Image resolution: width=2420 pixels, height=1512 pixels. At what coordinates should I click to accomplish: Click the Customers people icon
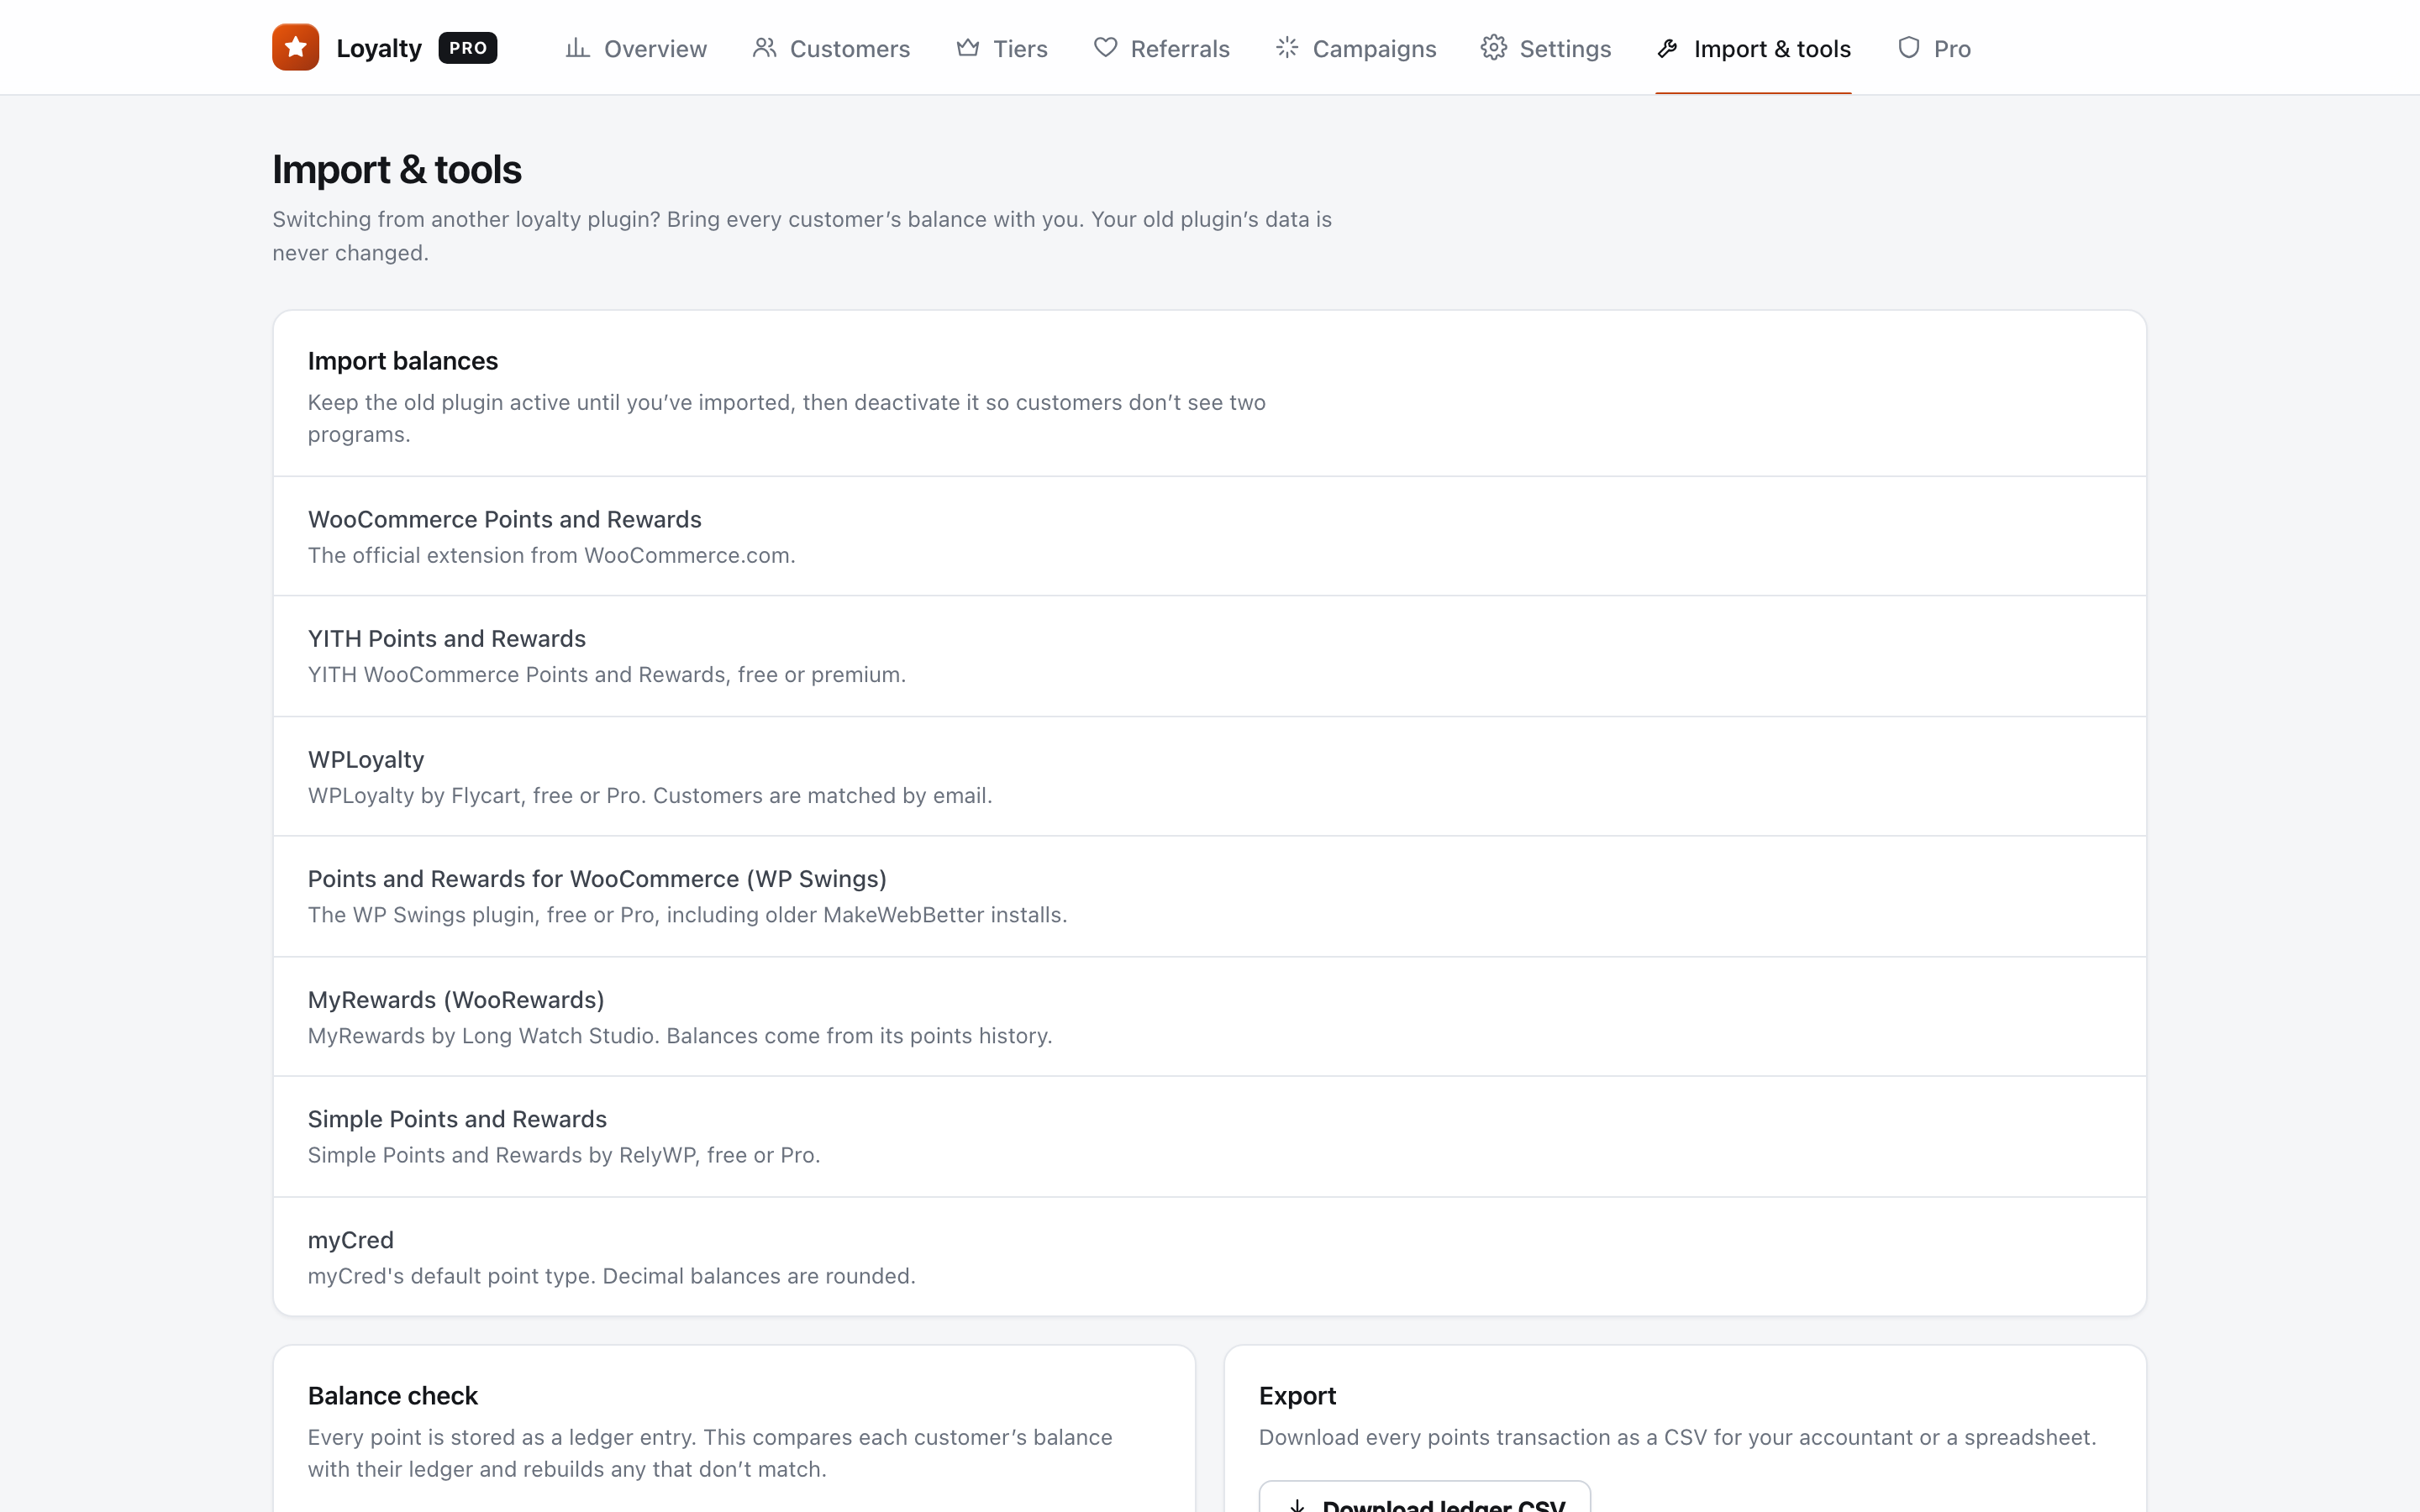tap(764, 48)
